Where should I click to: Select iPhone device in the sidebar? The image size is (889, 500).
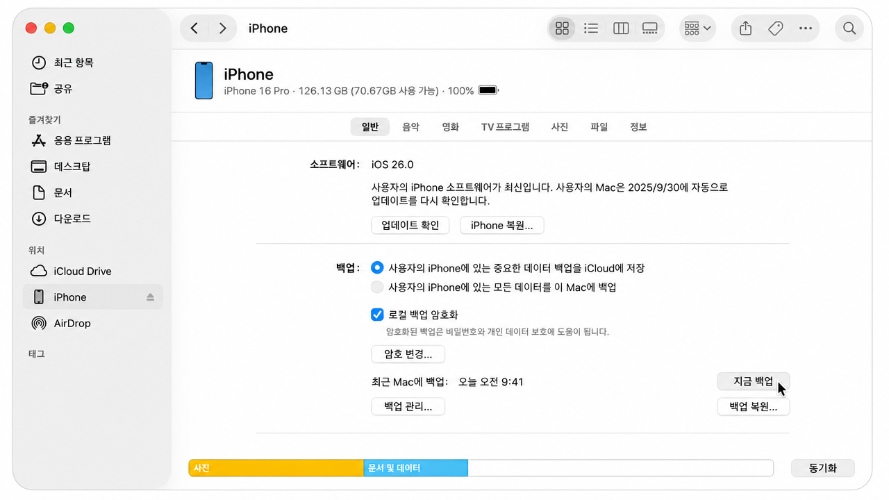pos(93,297)
